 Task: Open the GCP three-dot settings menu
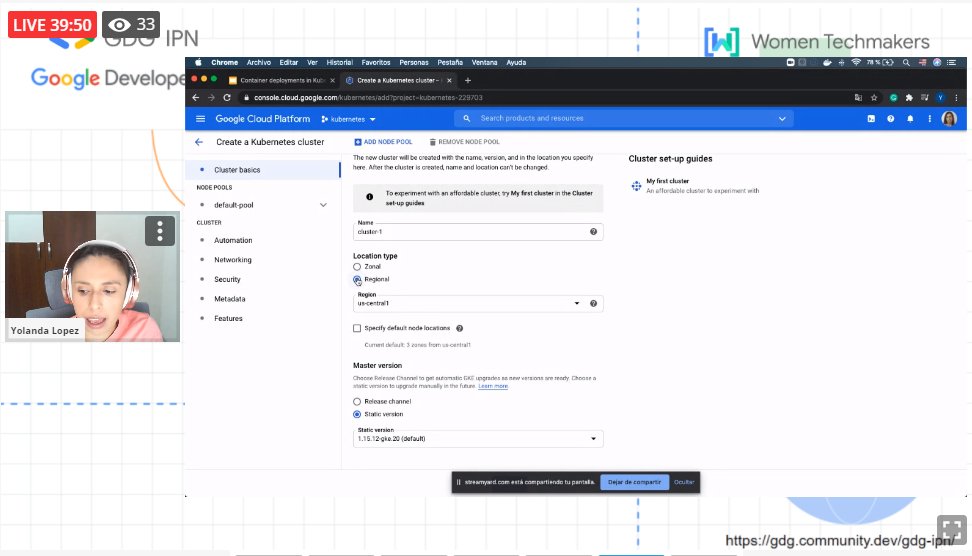click(929, 118)
